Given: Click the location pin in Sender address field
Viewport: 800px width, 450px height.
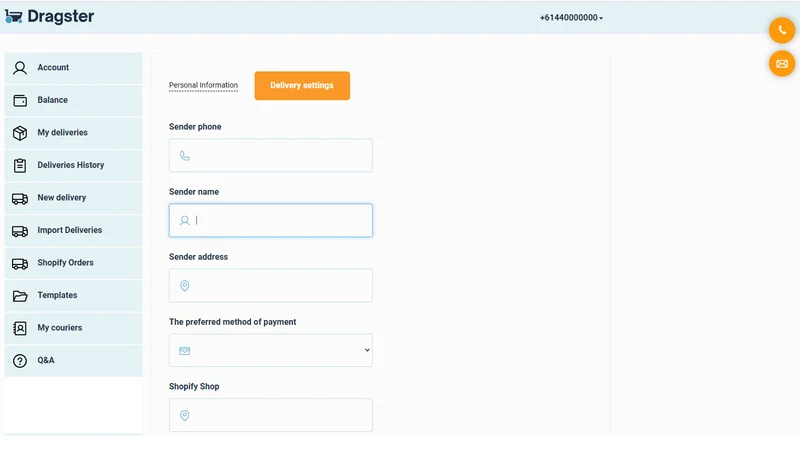Looking at the screenshot, I should [x=185, y=286].
